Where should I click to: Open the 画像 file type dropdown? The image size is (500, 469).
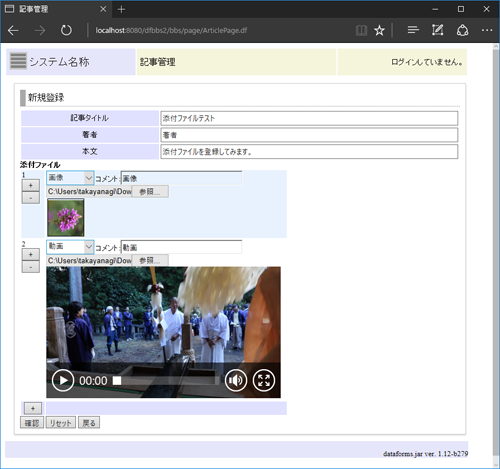(70, 178)
